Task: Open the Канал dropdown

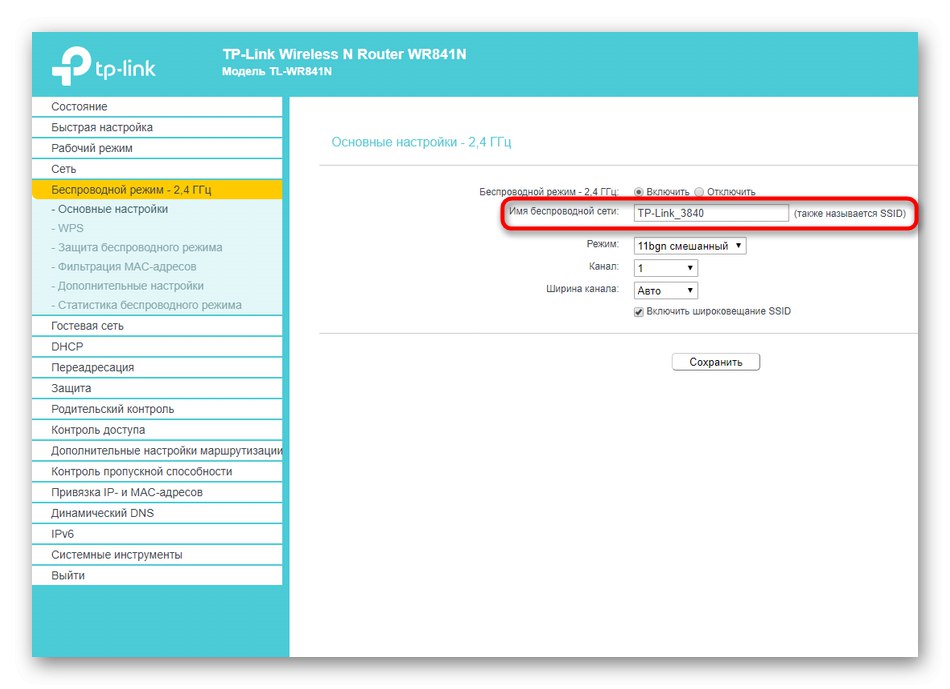Action: click(666, 268)
